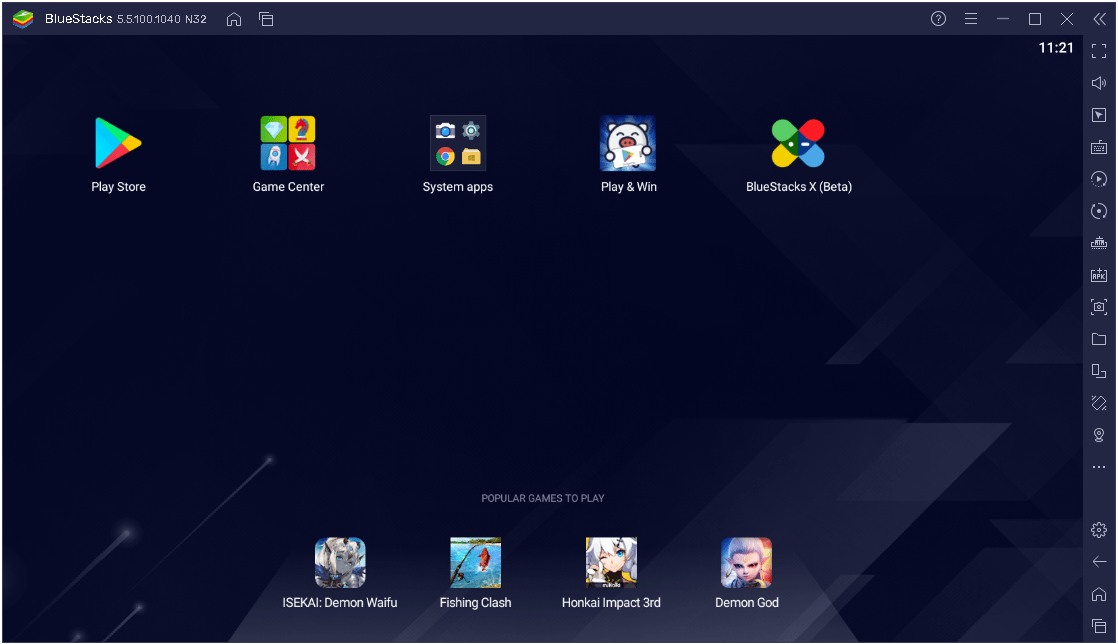
Task: Open ISEKAI: Demon Waifu game
Action: click(x=340, y=563)
